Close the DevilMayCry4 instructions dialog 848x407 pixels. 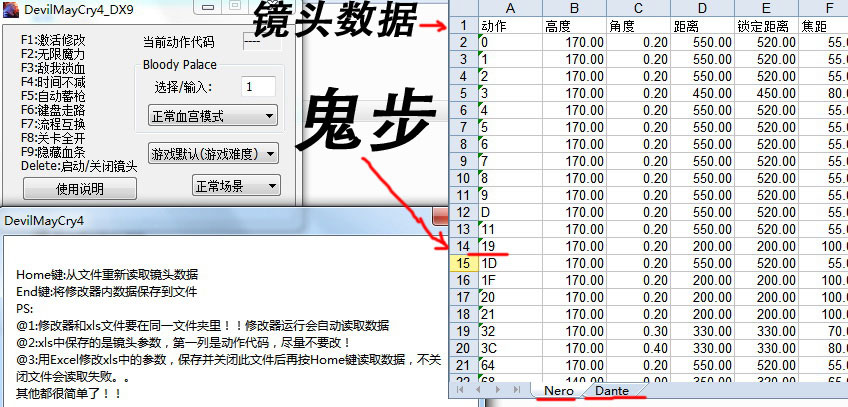tap(439, 217)
